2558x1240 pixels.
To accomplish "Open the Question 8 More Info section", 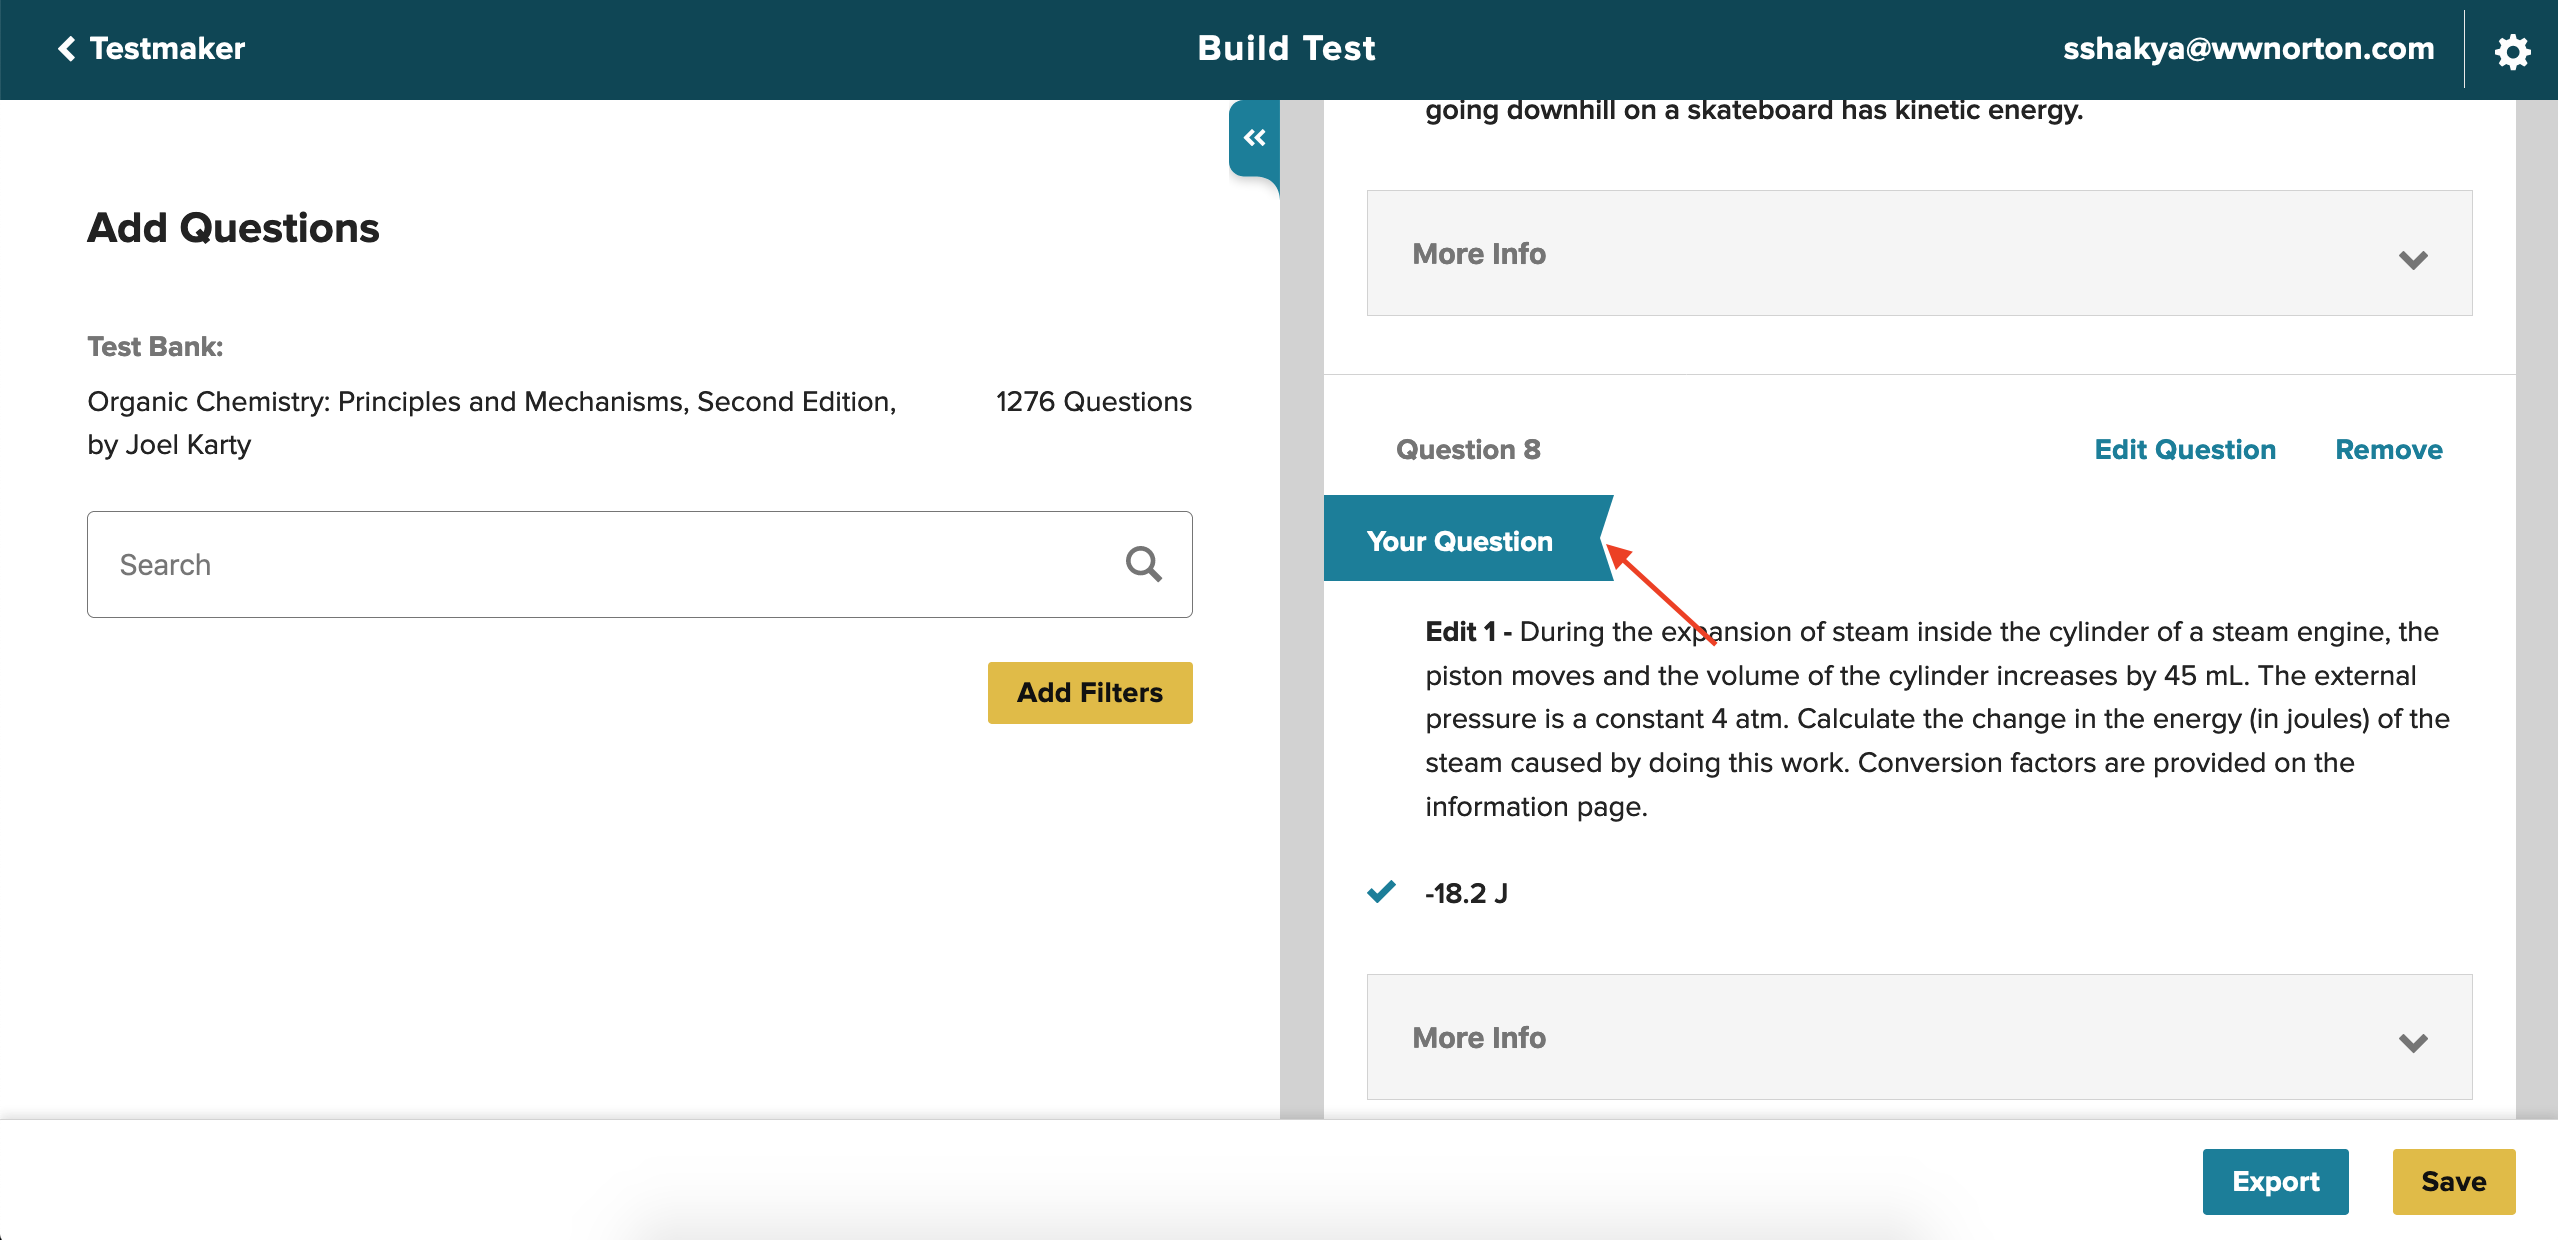I will tap(1478, 1038).
